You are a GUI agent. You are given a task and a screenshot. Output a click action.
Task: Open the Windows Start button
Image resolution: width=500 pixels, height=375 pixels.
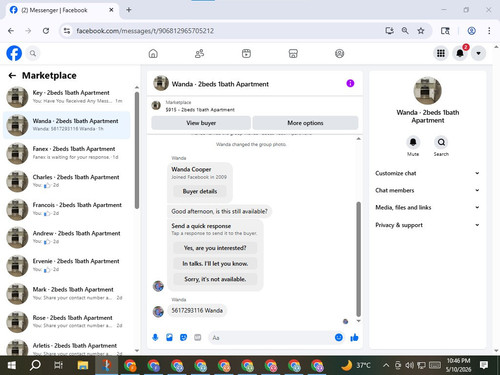pyautogui.click(x=12, y=366)
